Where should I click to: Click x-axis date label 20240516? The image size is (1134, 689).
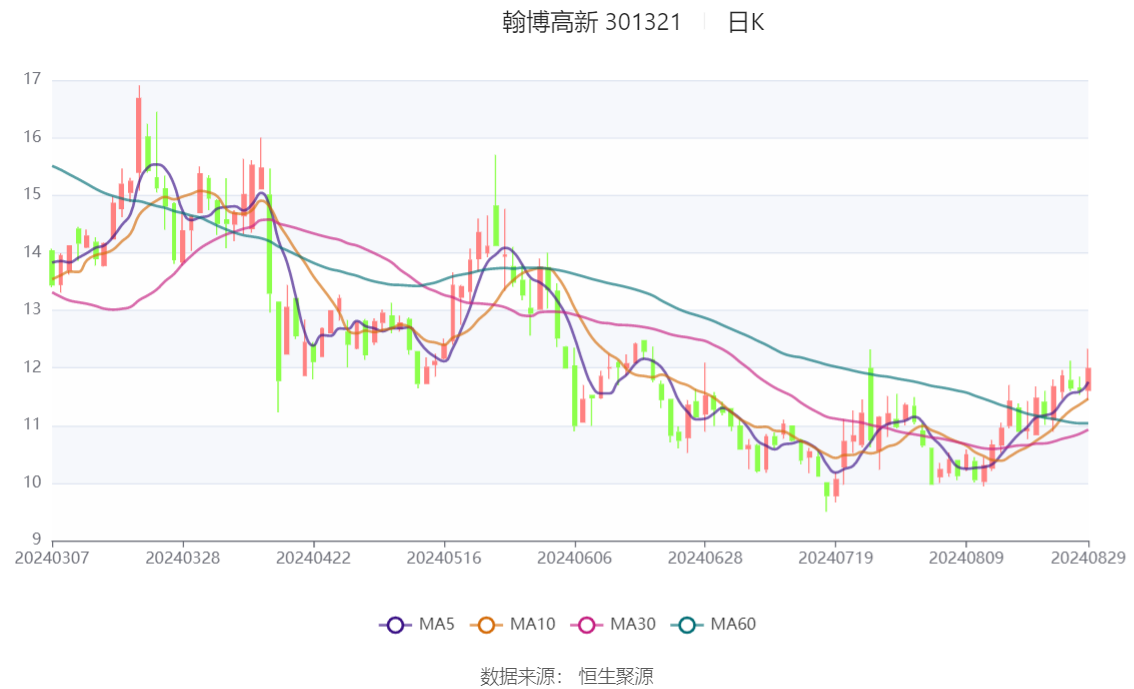(443, 558)
